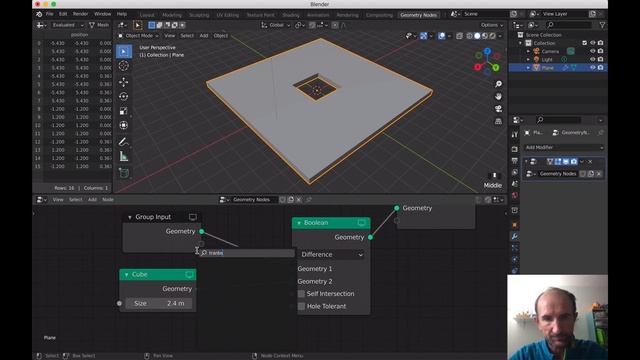640x360 pixels.
Task: Toggle viewport gizmos button
Action: point(424,36)
